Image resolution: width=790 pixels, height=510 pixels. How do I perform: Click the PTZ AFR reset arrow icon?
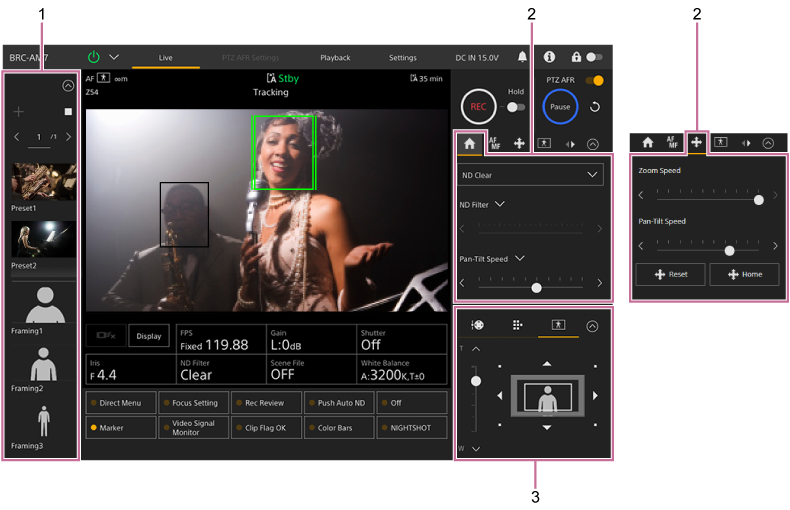595,106
